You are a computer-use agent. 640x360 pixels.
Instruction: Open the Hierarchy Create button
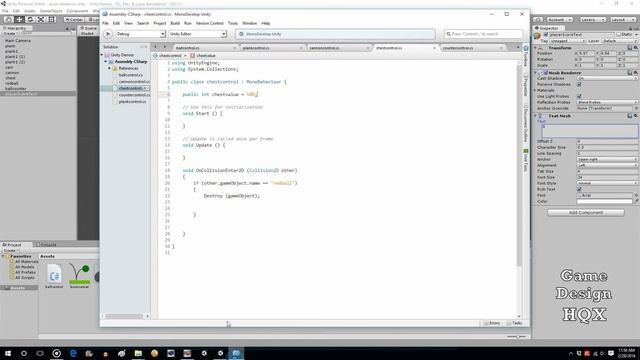click(10, 33)
